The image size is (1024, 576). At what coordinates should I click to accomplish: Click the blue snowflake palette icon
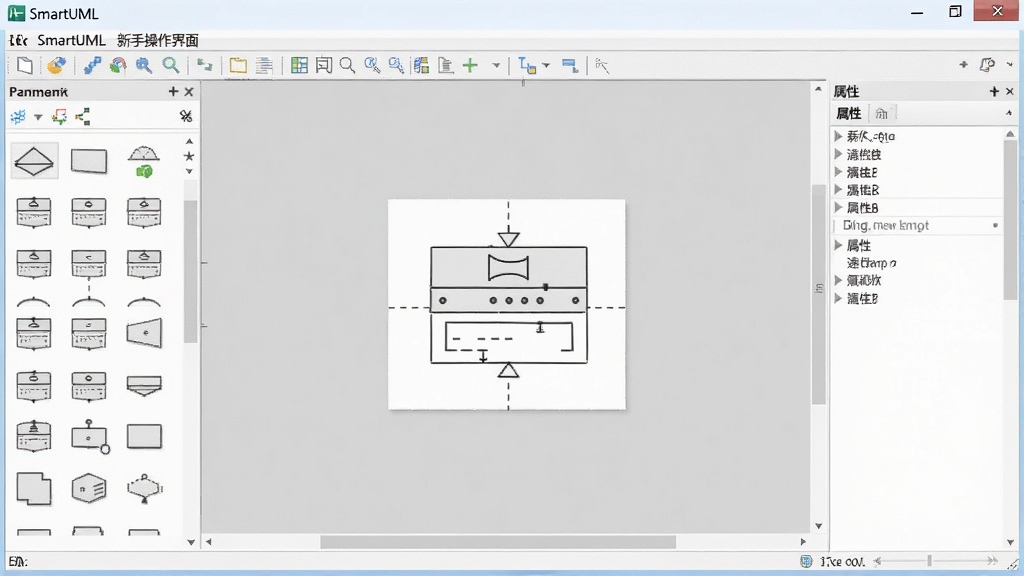click(18, 117)
